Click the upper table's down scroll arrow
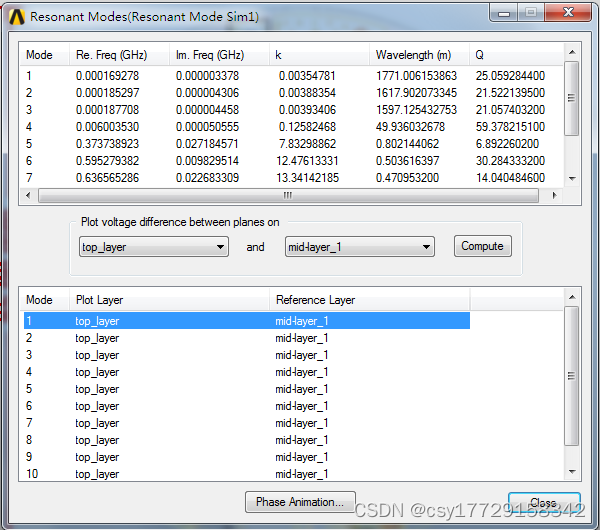This screenshot has height=530, width=600. 572,179
